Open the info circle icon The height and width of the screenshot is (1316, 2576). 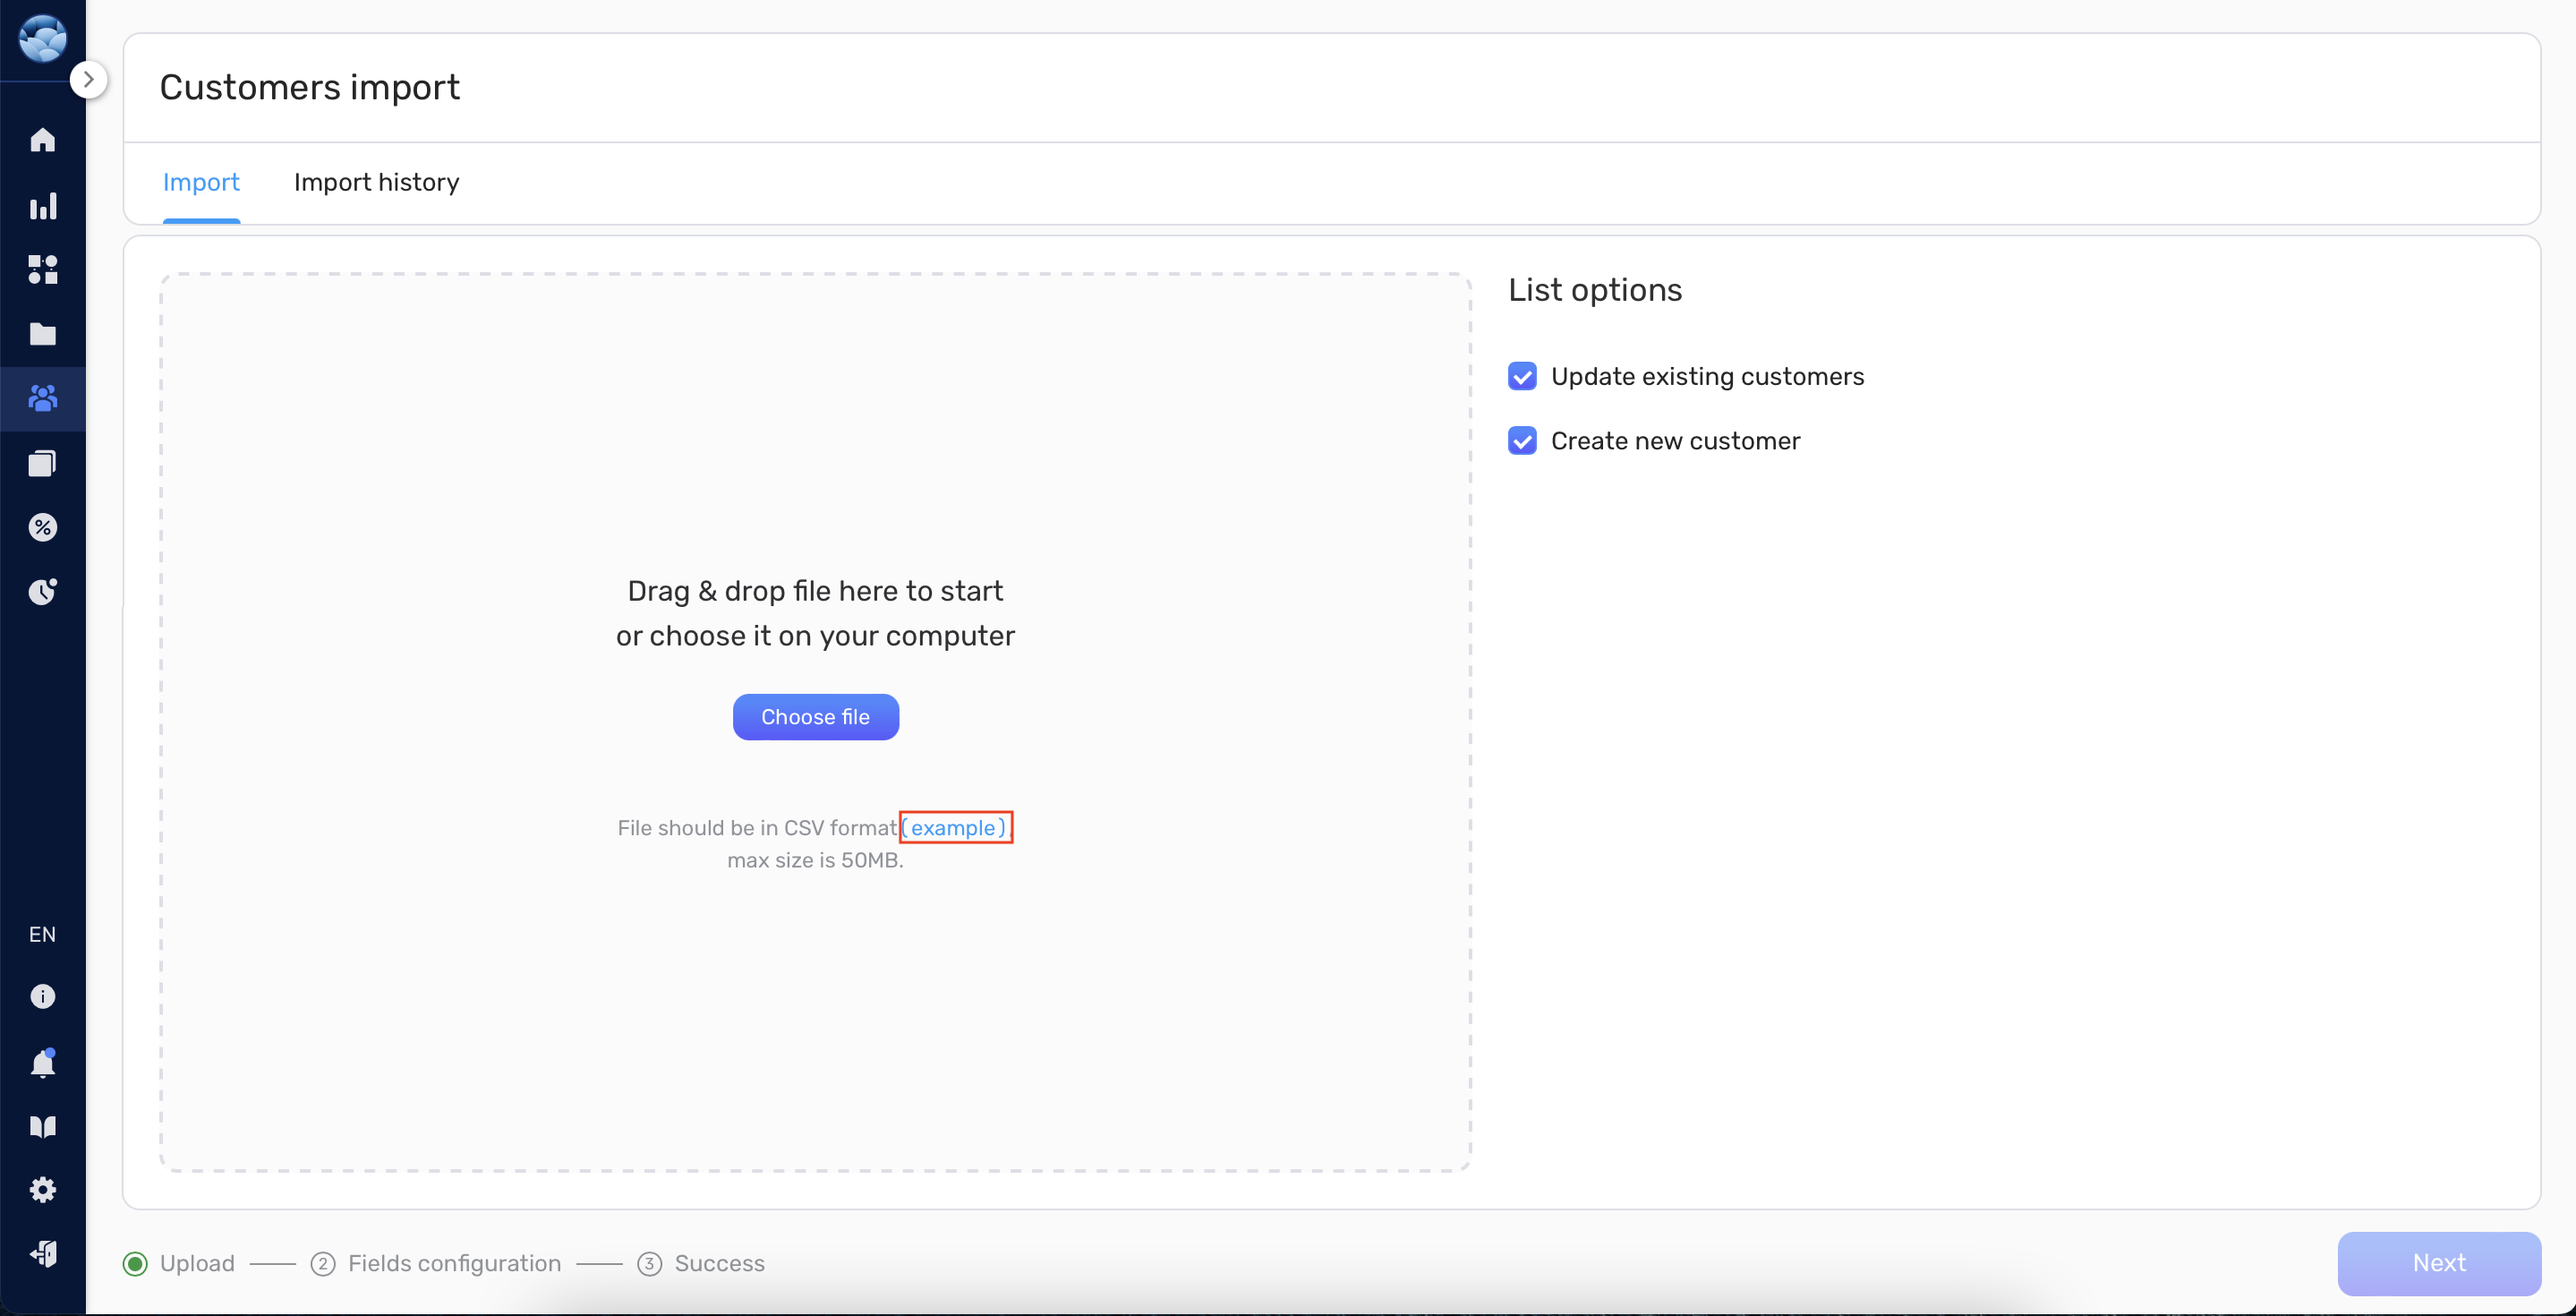coord(43,997)
